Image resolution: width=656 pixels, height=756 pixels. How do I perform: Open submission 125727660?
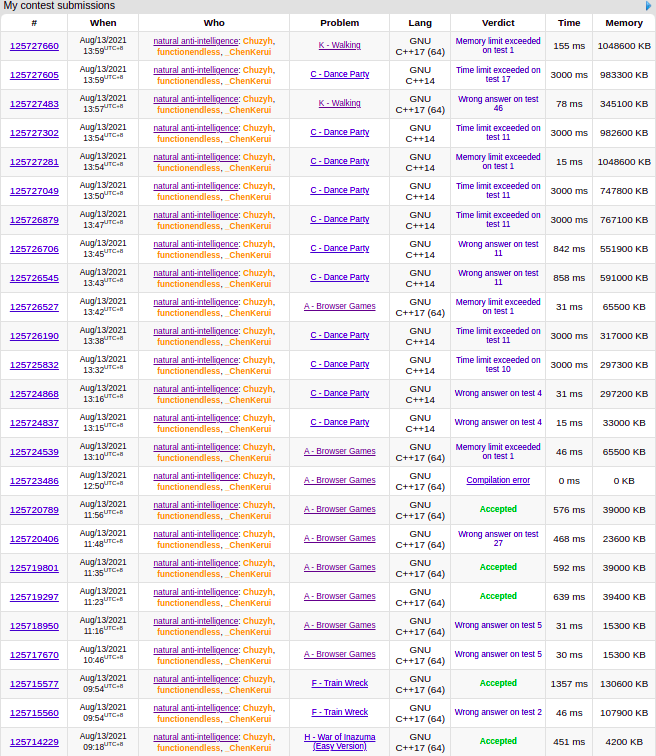point(34,46)
